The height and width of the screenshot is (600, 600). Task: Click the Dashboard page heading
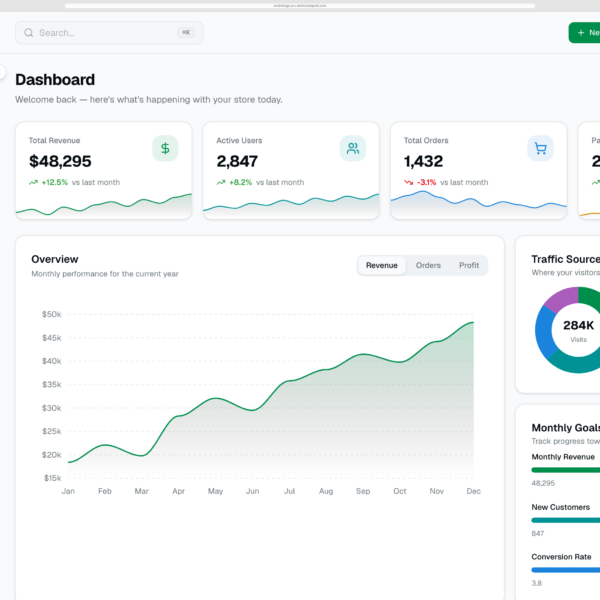click(55, 80)
